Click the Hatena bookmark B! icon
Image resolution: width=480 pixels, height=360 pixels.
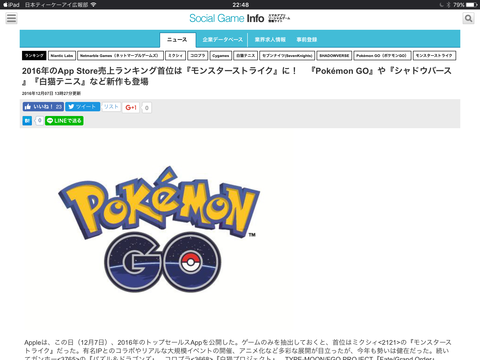coord(27,121)
